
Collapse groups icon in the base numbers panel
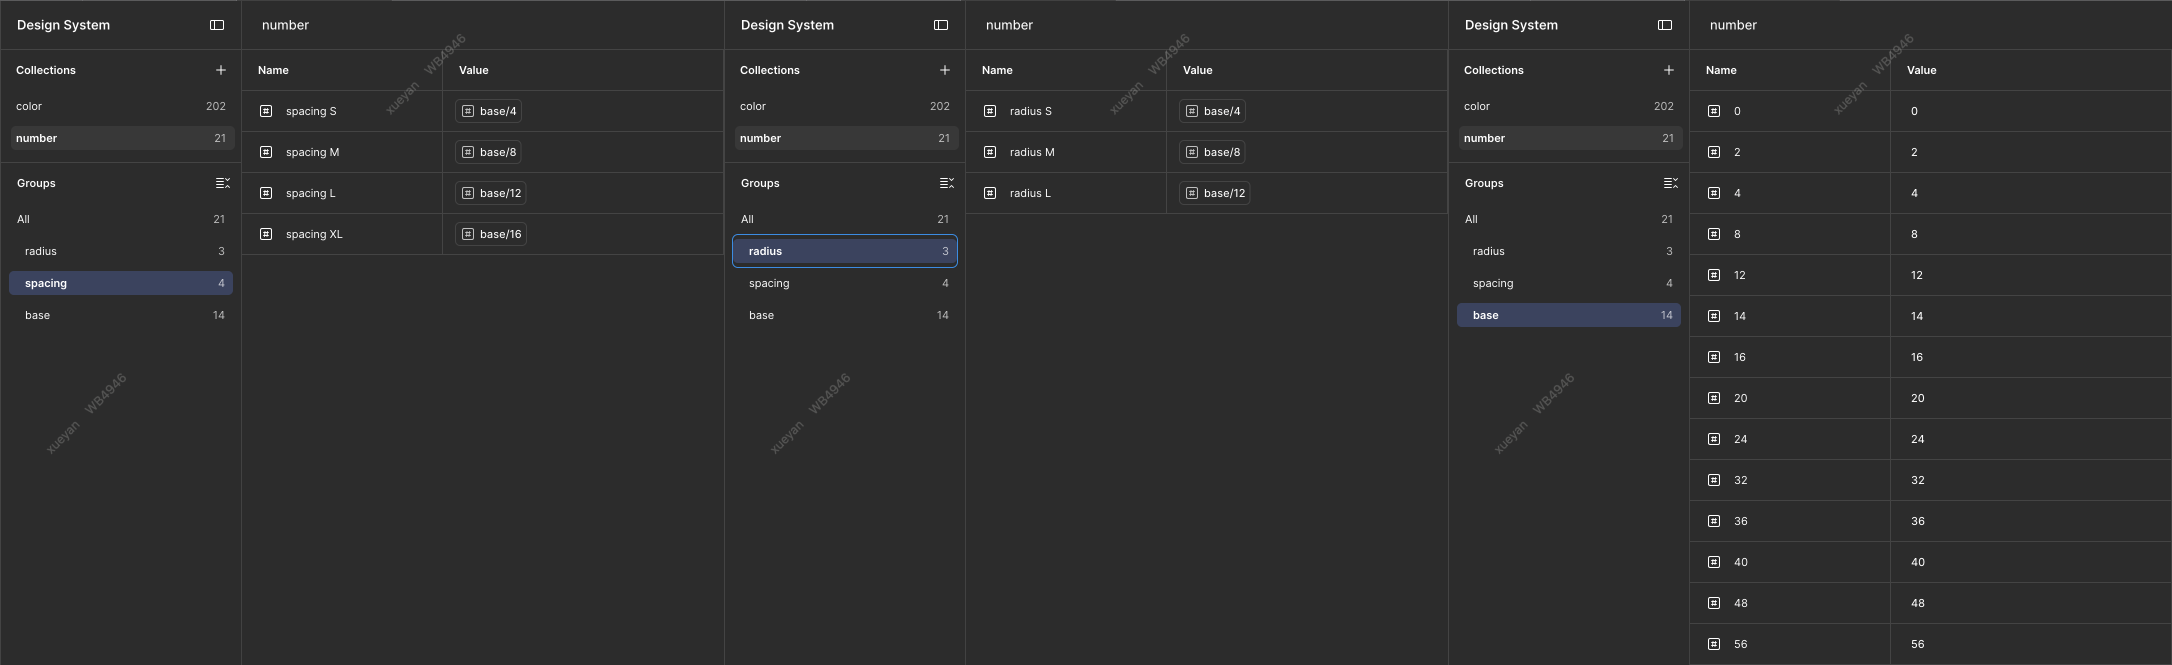point(1671,183)
